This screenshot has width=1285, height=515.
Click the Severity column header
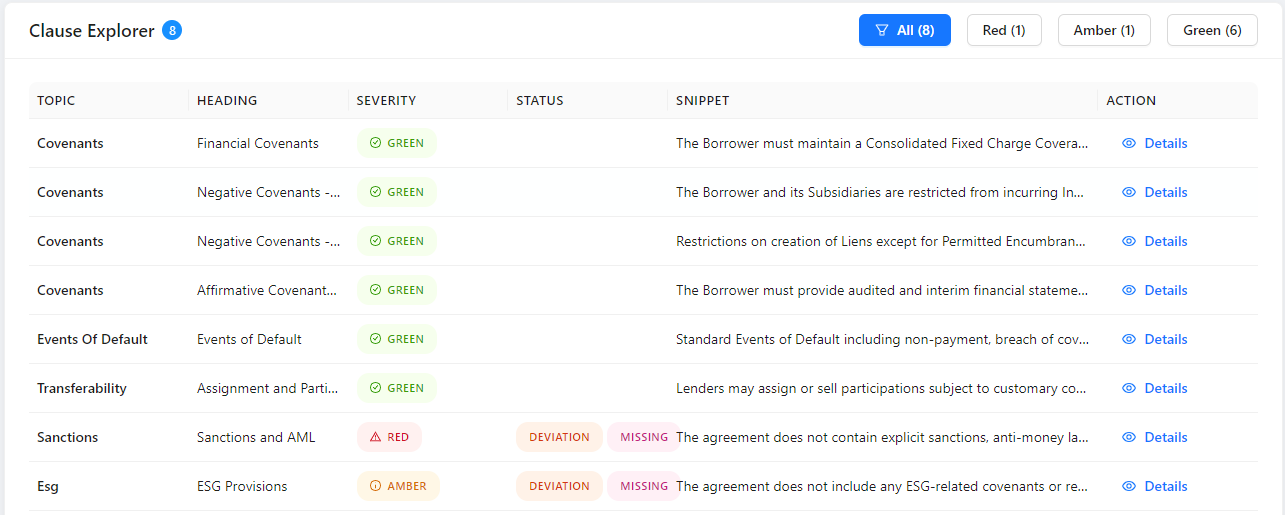click(x=386, y=100)
